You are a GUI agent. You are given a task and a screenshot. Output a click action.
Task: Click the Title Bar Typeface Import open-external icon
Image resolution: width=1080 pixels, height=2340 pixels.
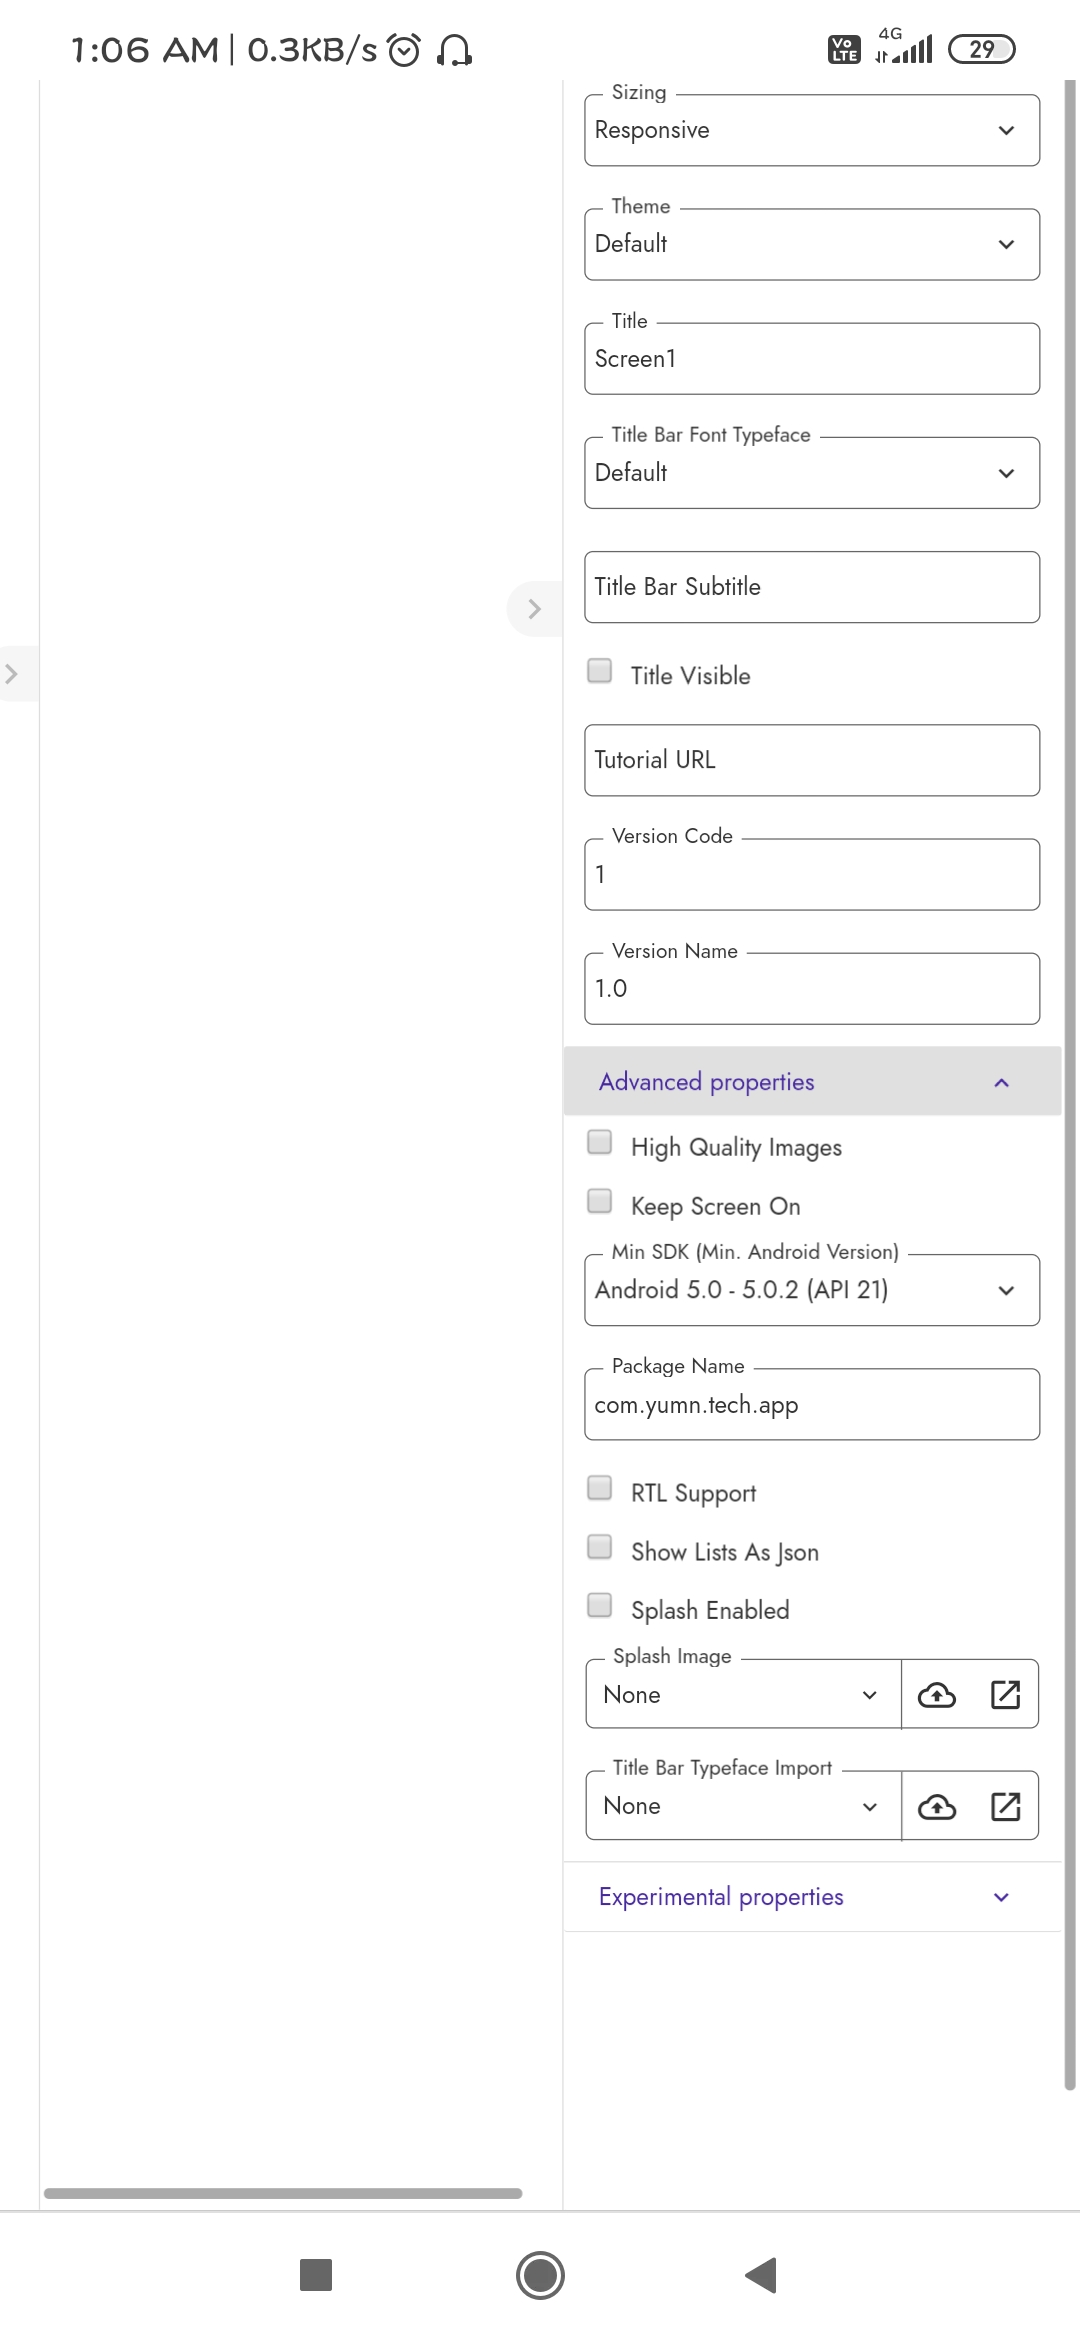point(1005,1806)
